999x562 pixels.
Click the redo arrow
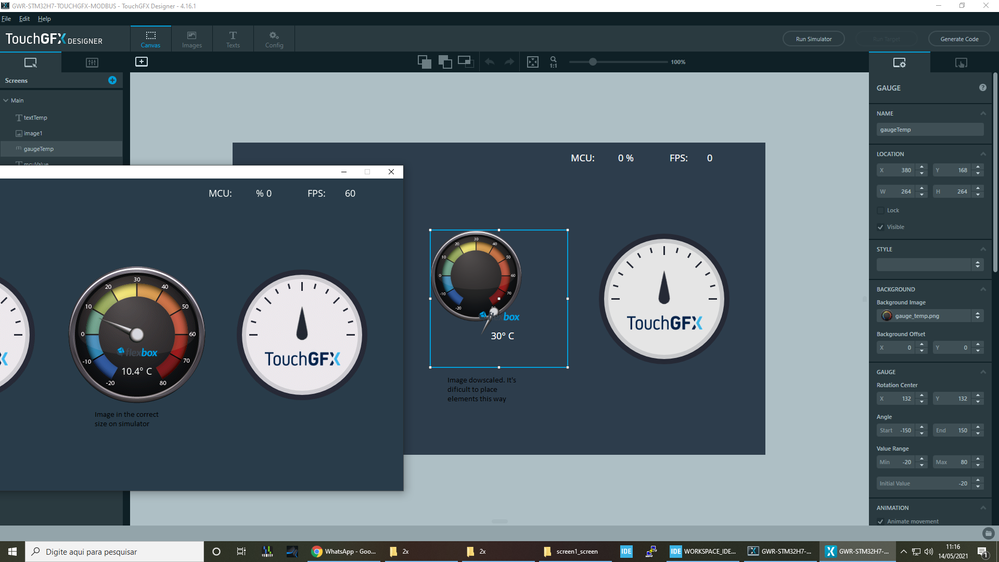(509, 62)
